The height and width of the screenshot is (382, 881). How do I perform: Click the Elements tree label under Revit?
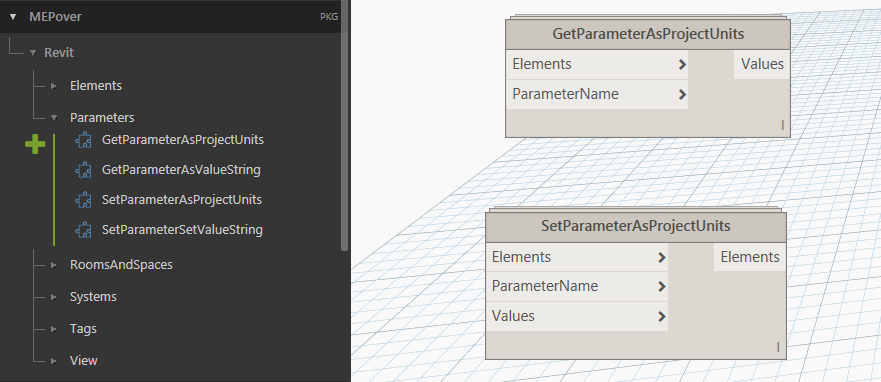tap(96, 86)
